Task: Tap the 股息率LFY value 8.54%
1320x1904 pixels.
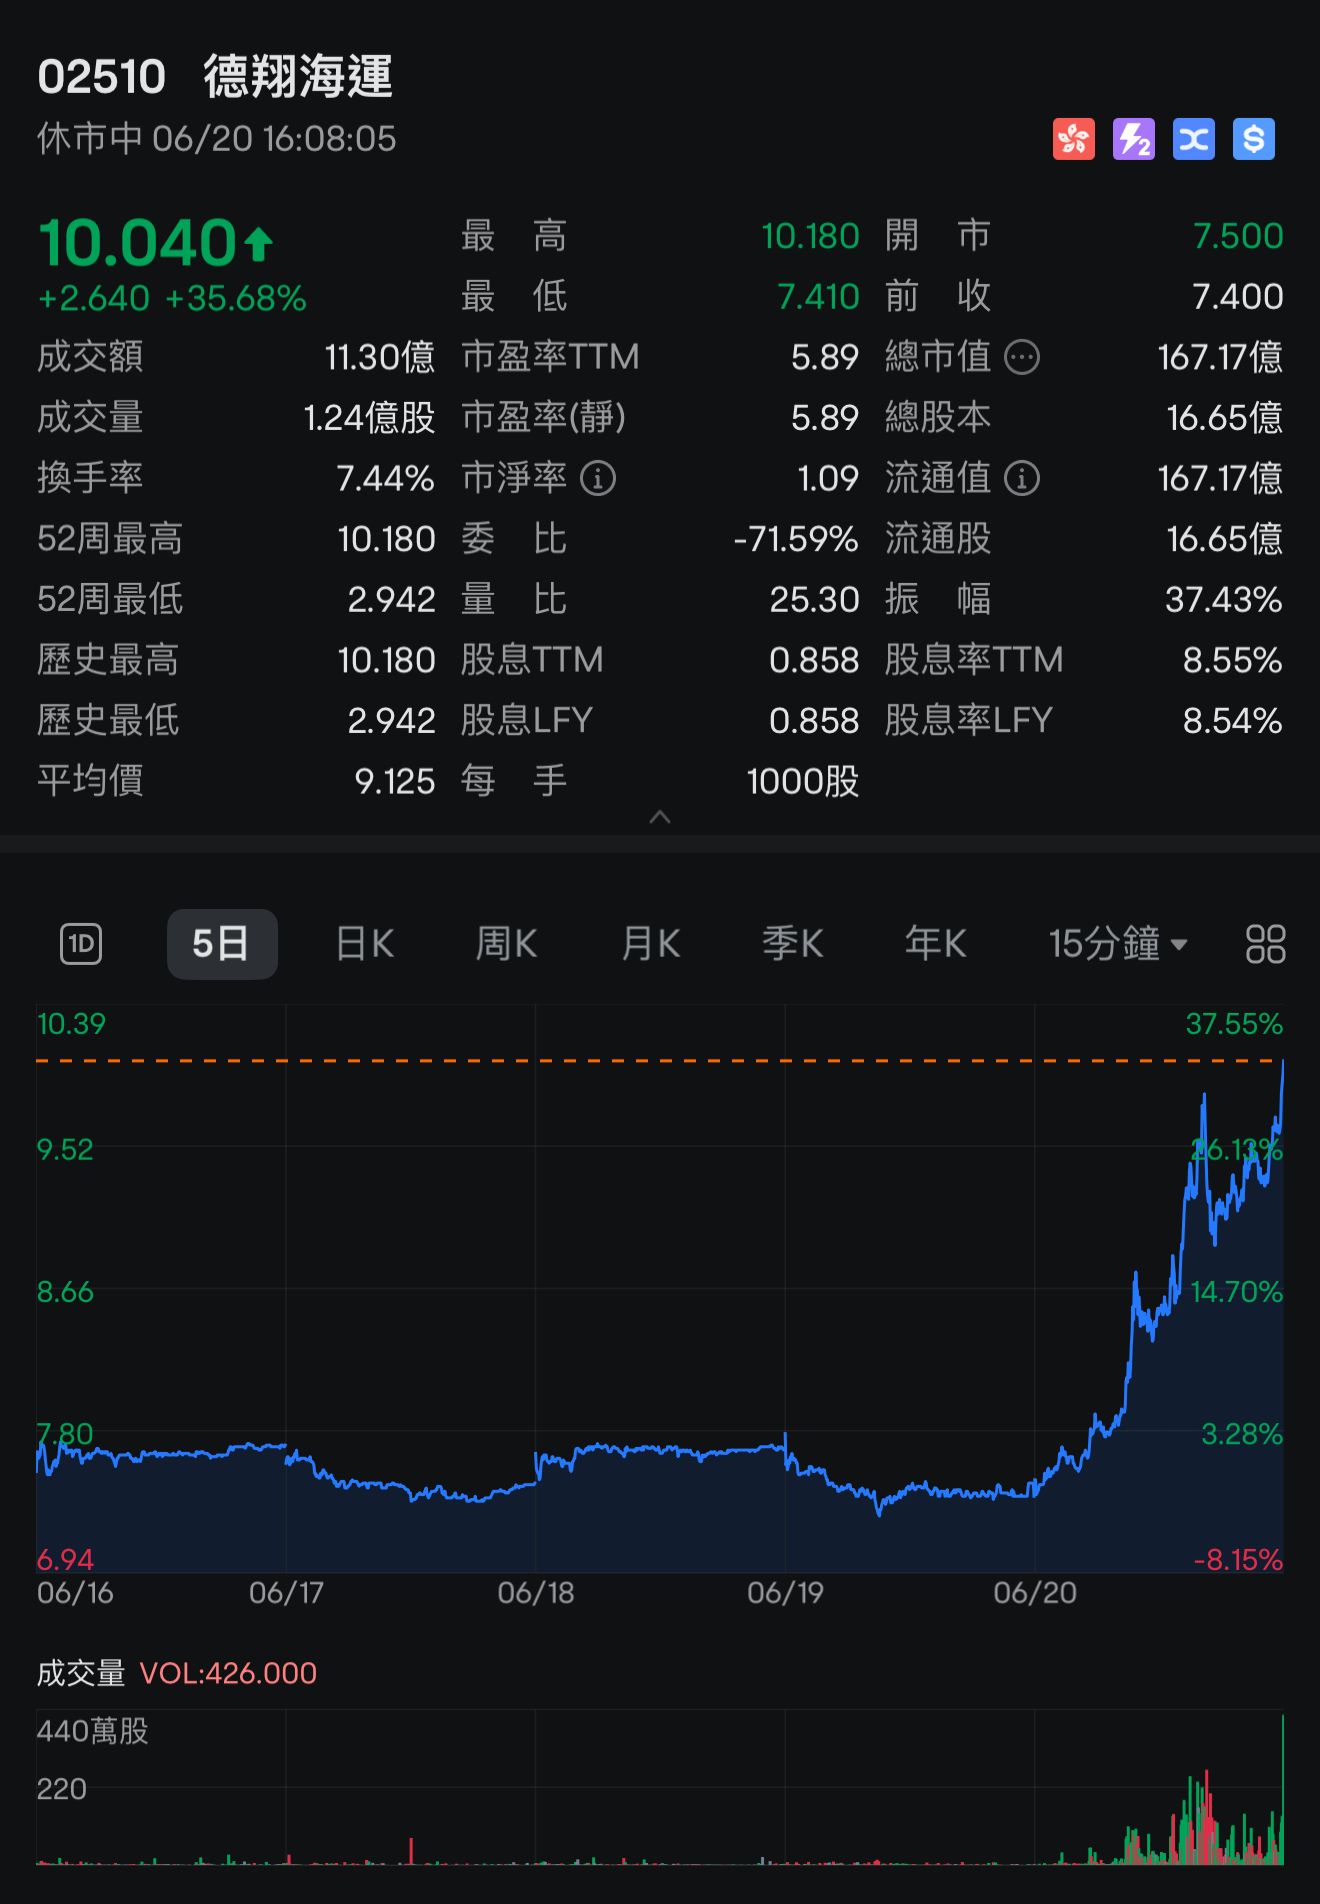Action: pos(1233,720)
